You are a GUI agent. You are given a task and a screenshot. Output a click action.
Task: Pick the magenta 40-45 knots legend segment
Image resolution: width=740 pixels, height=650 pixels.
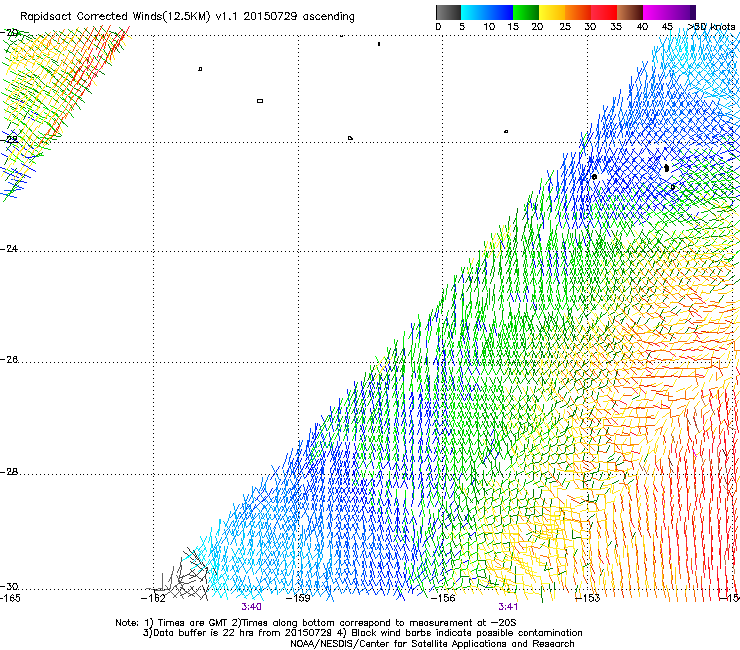656,12
